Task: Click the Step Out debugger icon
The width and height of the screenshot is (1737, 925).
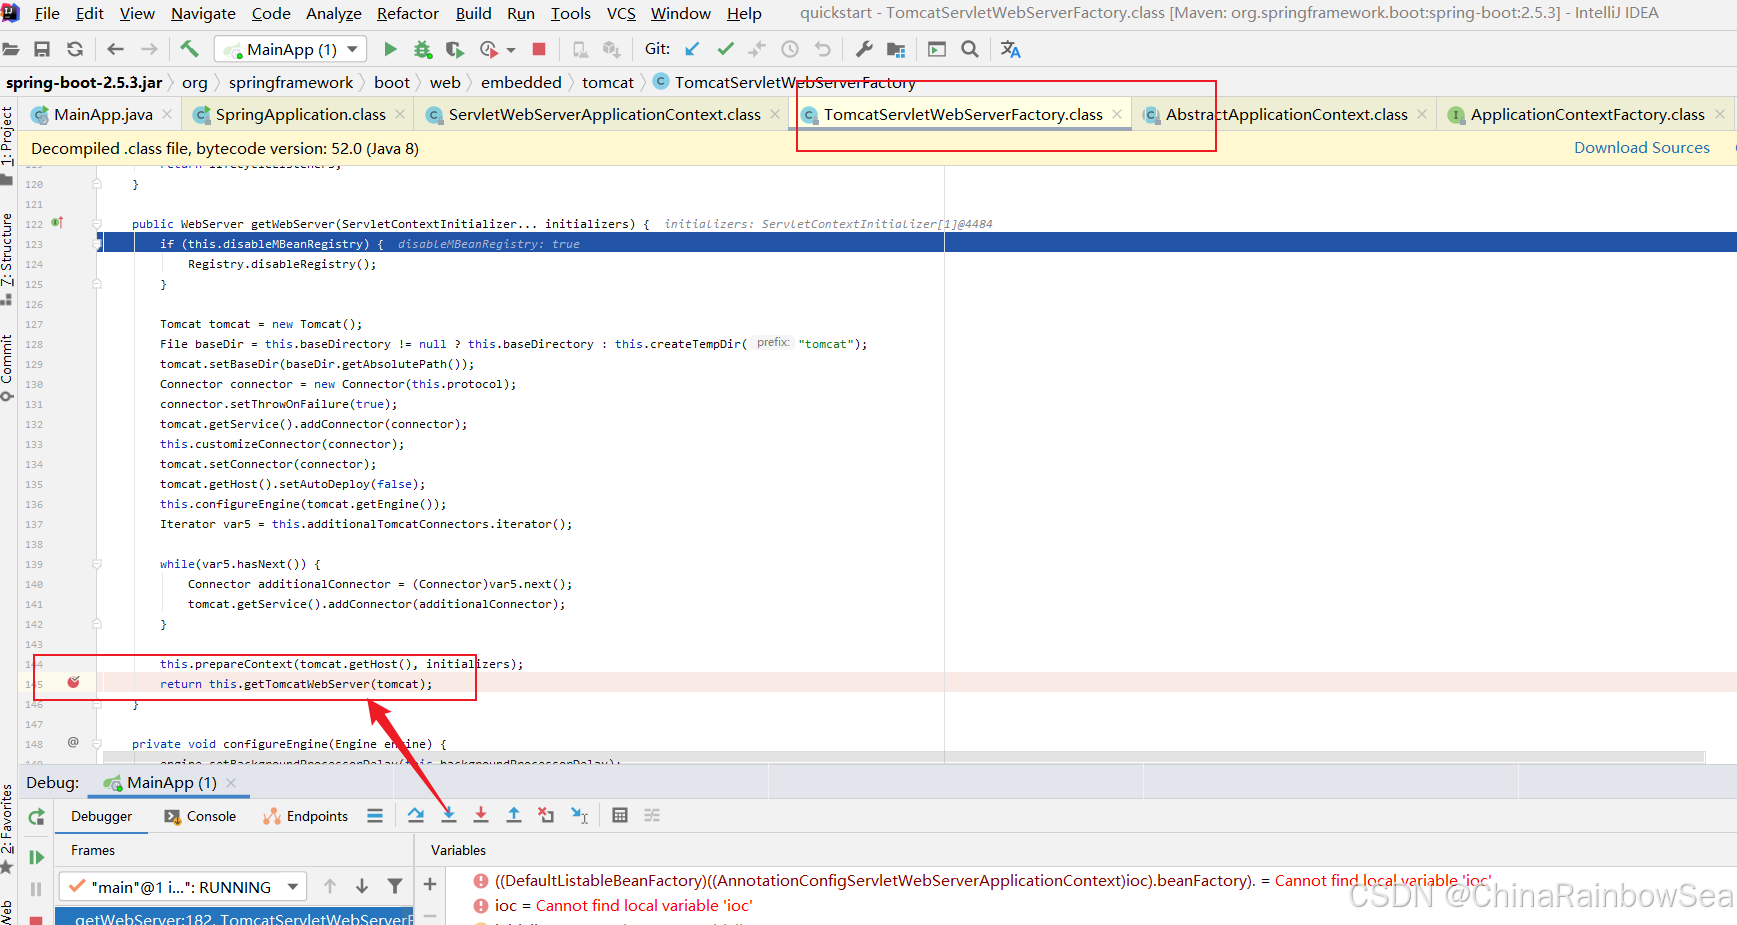Action: point(514,815)
